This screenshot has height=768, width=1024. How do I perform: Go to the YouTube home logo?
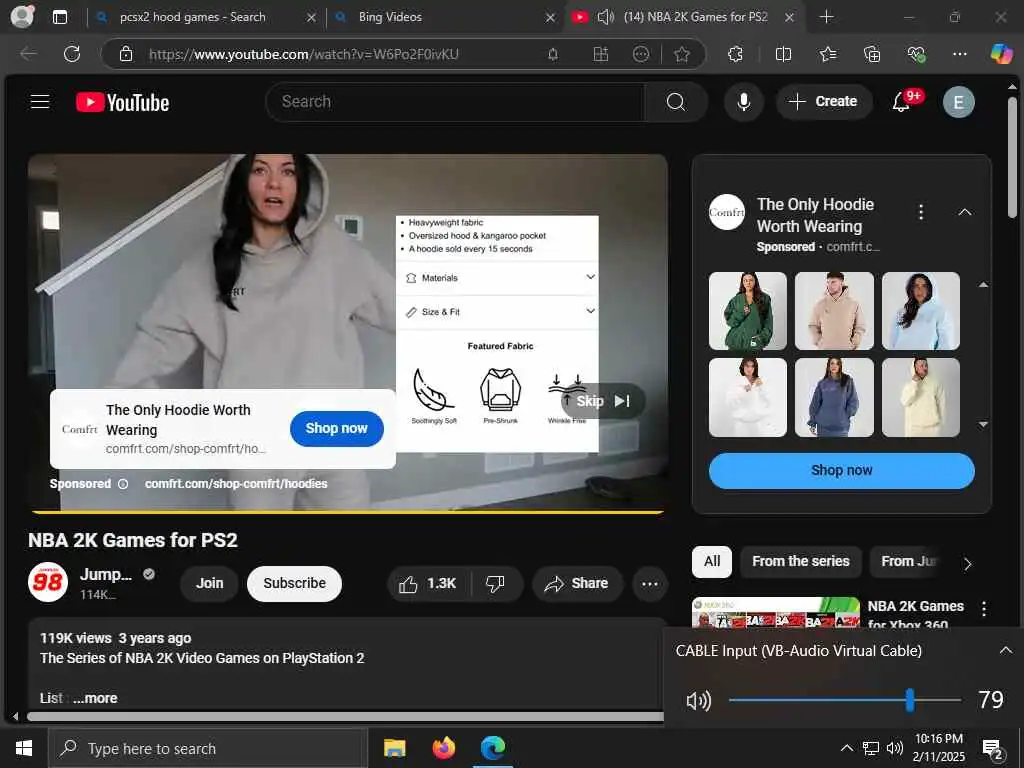click(x=123, y=103)
